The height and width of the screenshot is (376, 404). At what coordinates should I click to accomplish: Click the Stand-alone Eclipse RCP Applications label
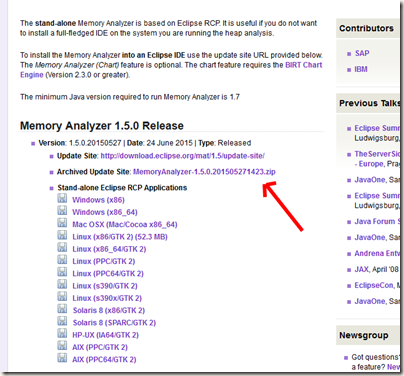122,188
